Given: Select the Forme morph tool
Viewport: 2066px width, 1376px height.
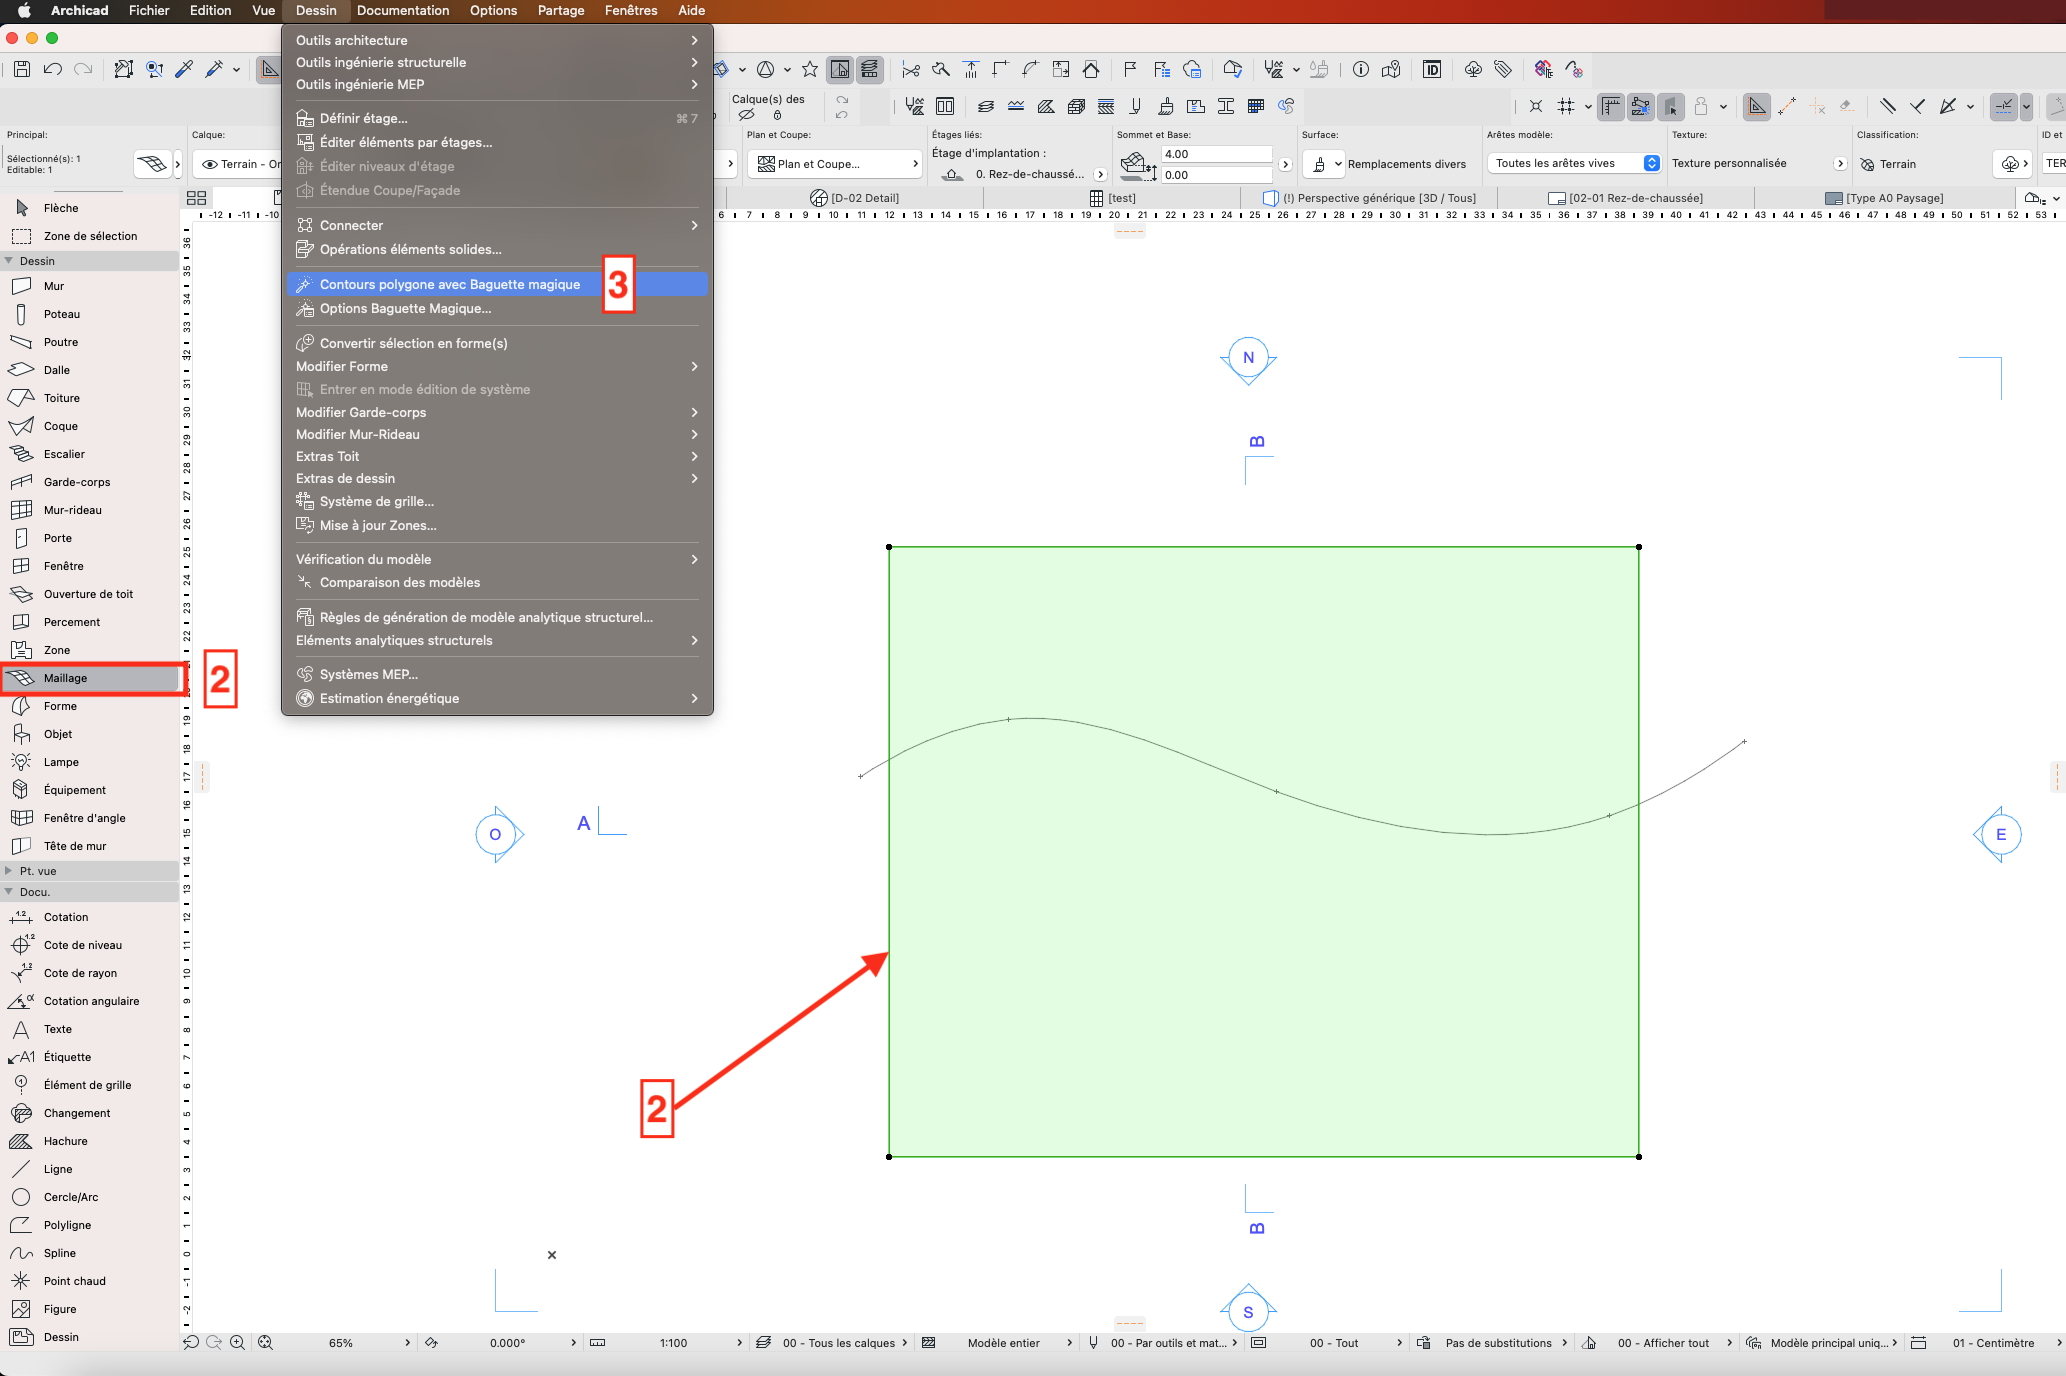Looking at the screenshot, I should pos(90,706).
